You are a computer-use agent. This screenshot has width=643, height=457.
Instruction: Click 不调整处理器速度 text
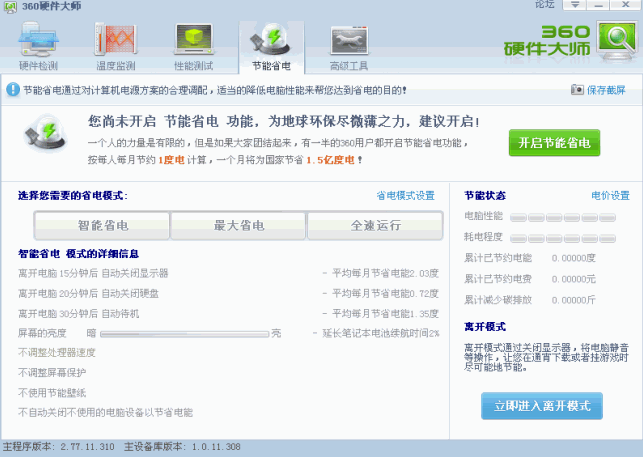[x=57, y=353]
